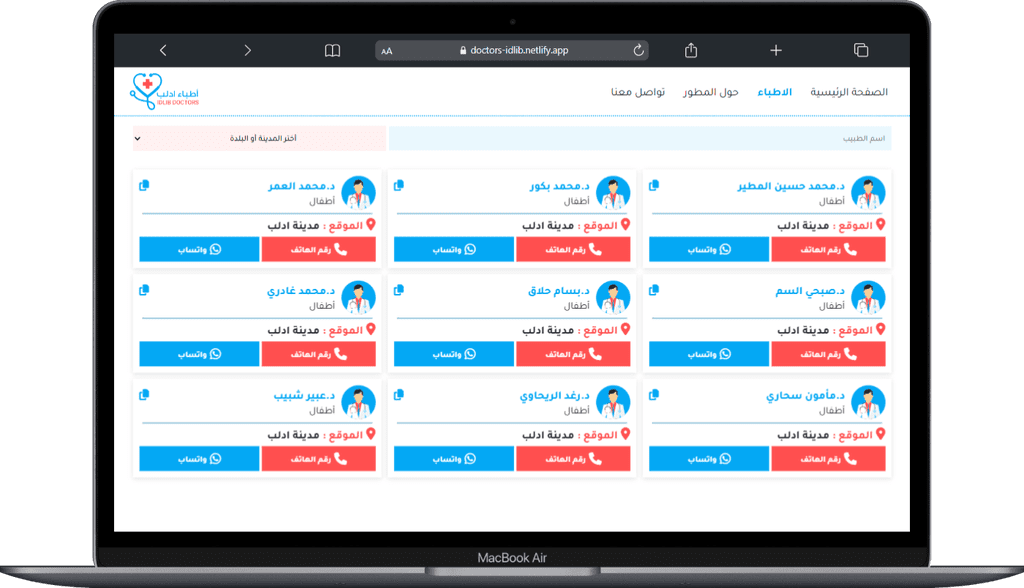Click the location pin on د.صبحي السم card
1024x588 pixels.
880,329
